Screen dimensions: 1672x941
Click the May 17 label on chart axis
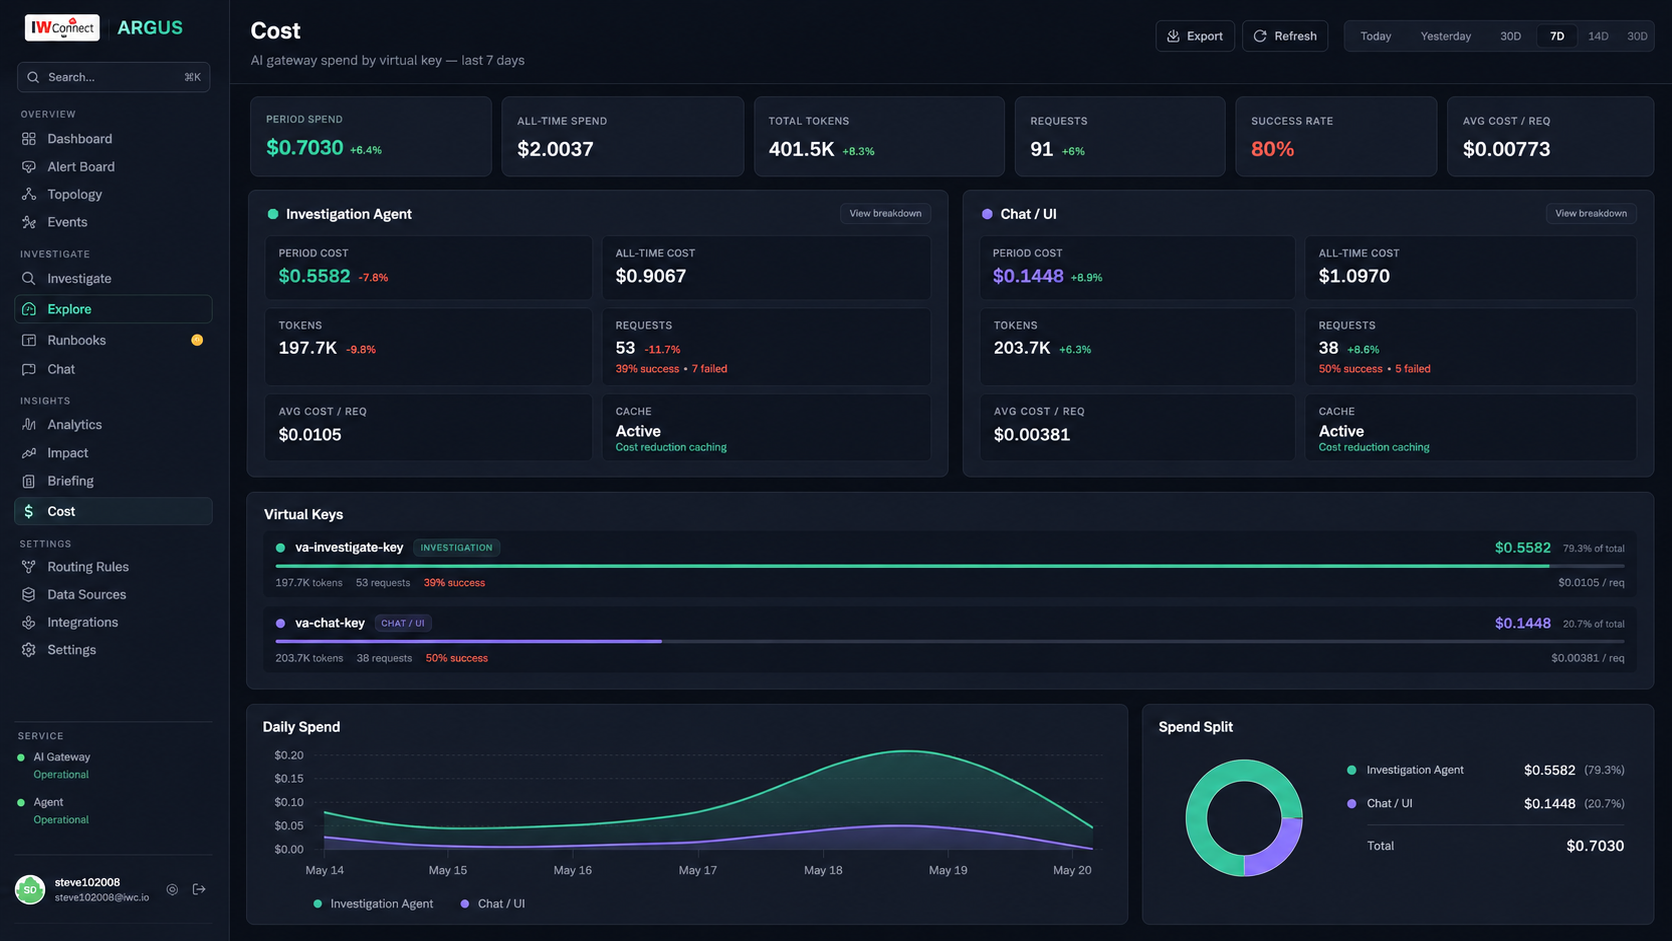[698, 871]
